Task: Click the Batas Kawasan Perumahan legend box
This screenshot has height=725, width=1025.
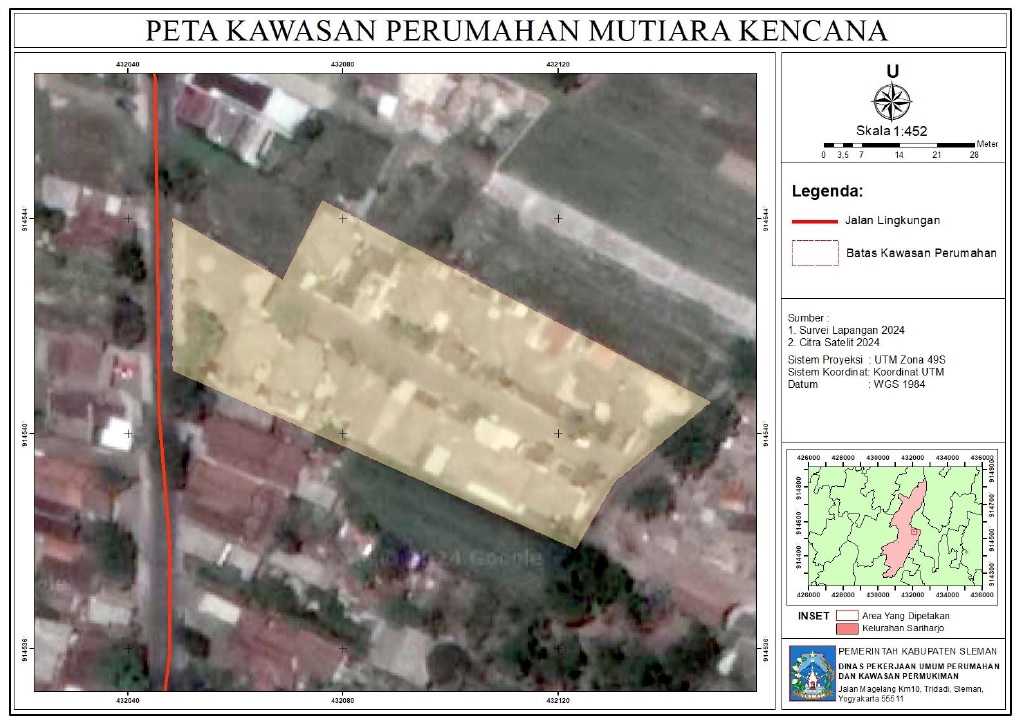Action: point(815,253)
